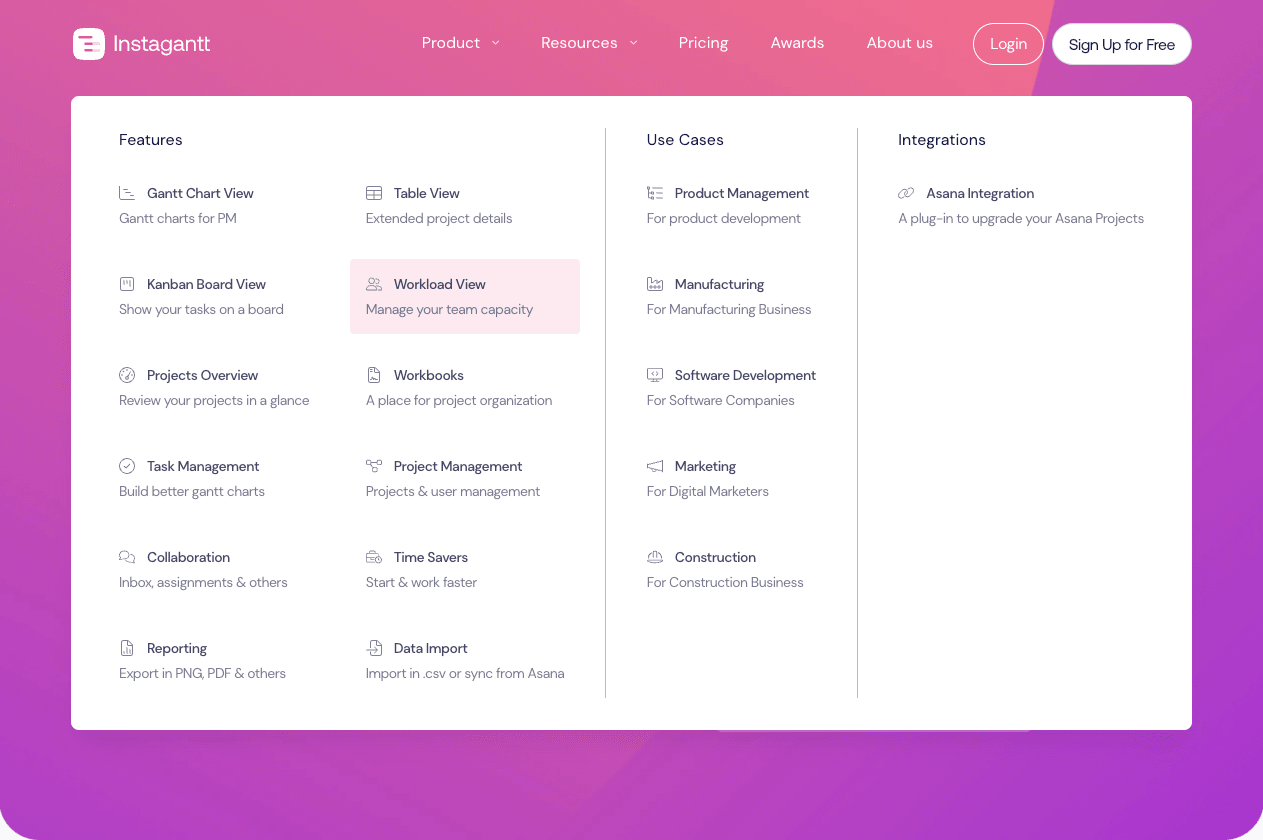Click the Reporting document icon
The image size is (1263, 840).
click(x=127, y=648)
